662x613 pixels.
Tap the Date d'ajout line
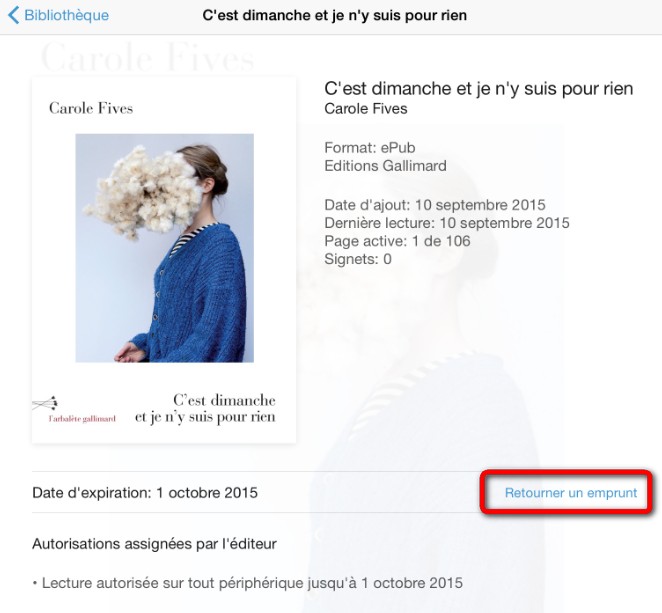coord(435,205)
